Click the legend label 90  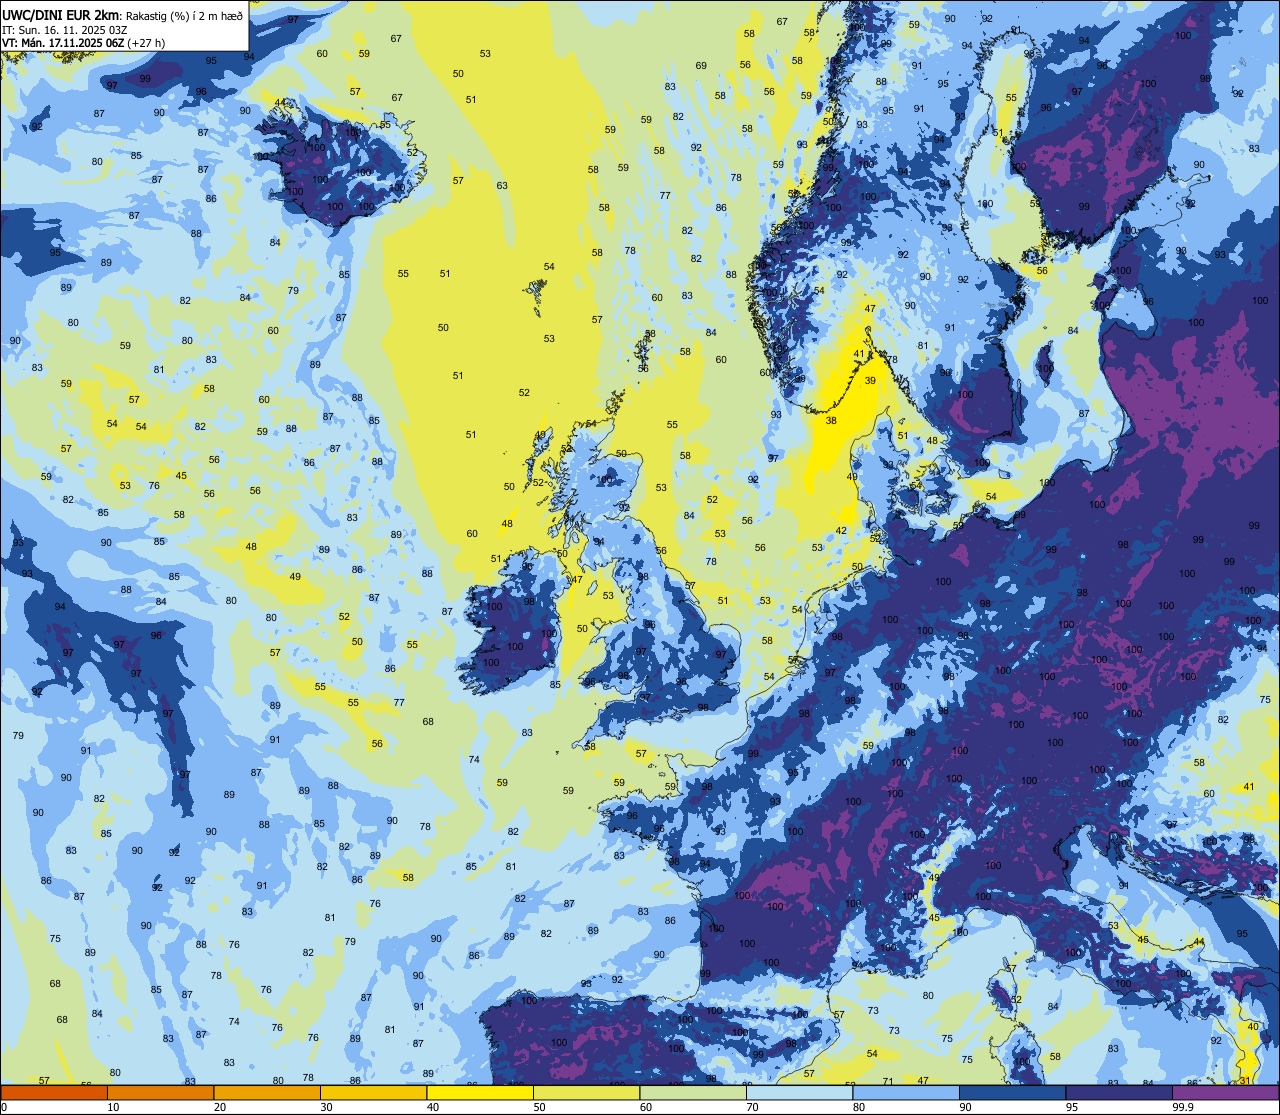965,1107
